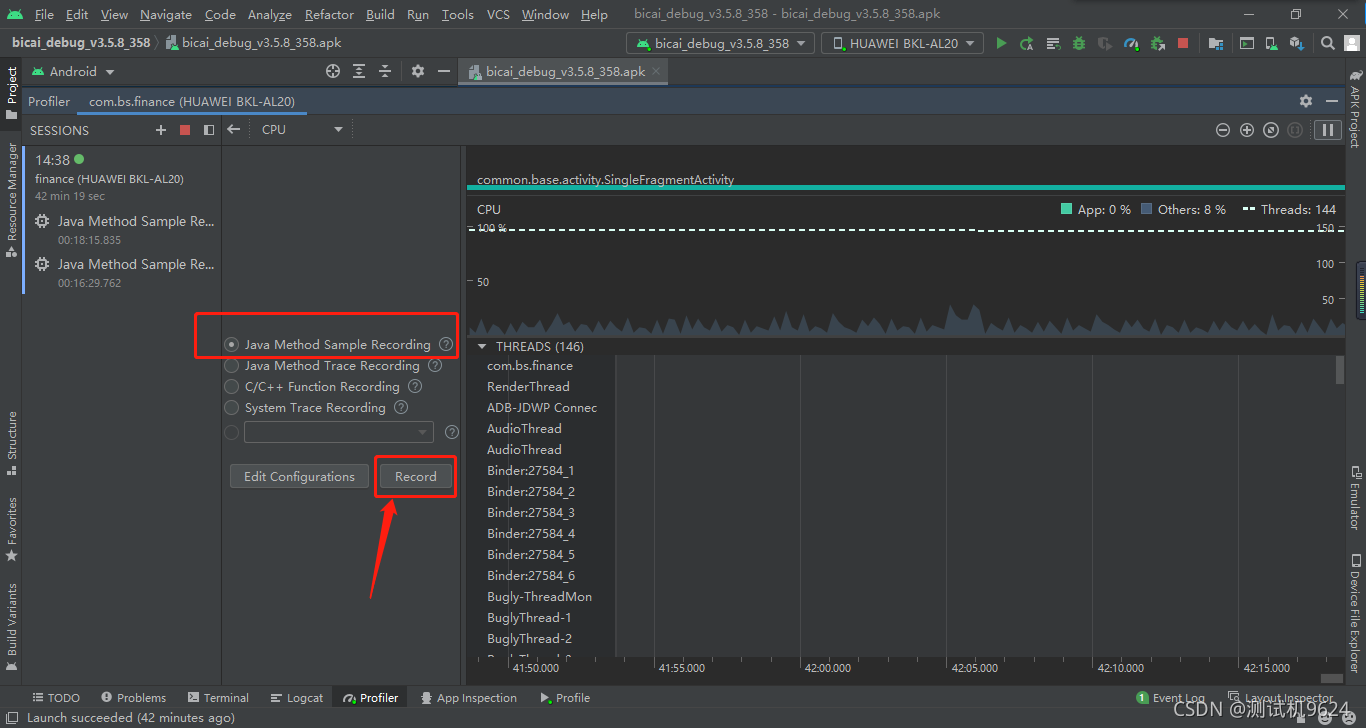Stop the current profiling session

185,130
